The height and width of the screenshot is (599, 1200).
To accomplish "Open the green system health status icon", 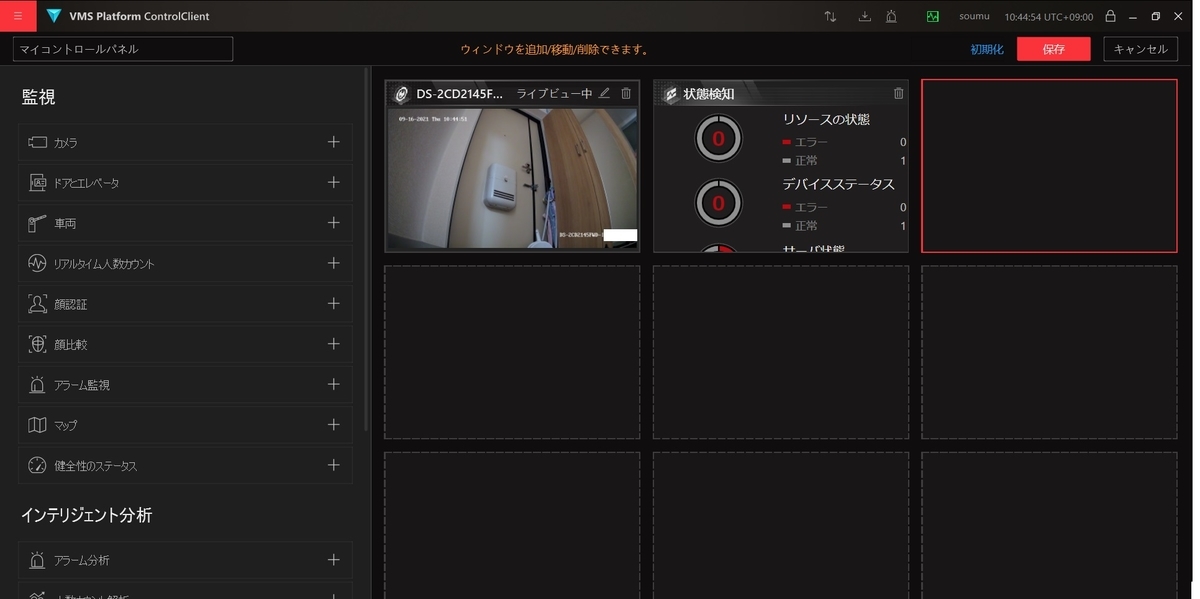I will click(932, 15).
